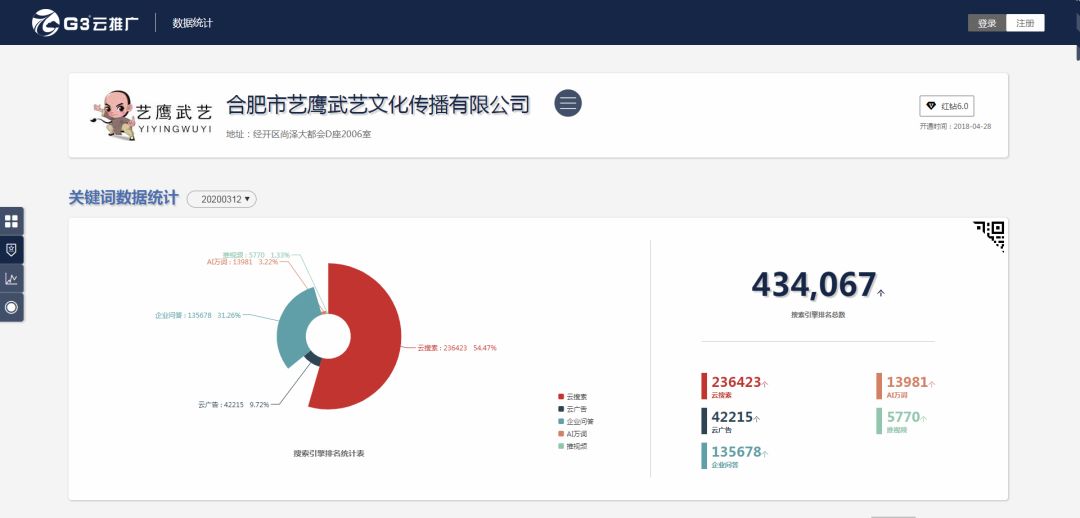This screenshot has height=518, width=1080.
Task: Click the 红钻6.0 badge
Action: point(946,106)
